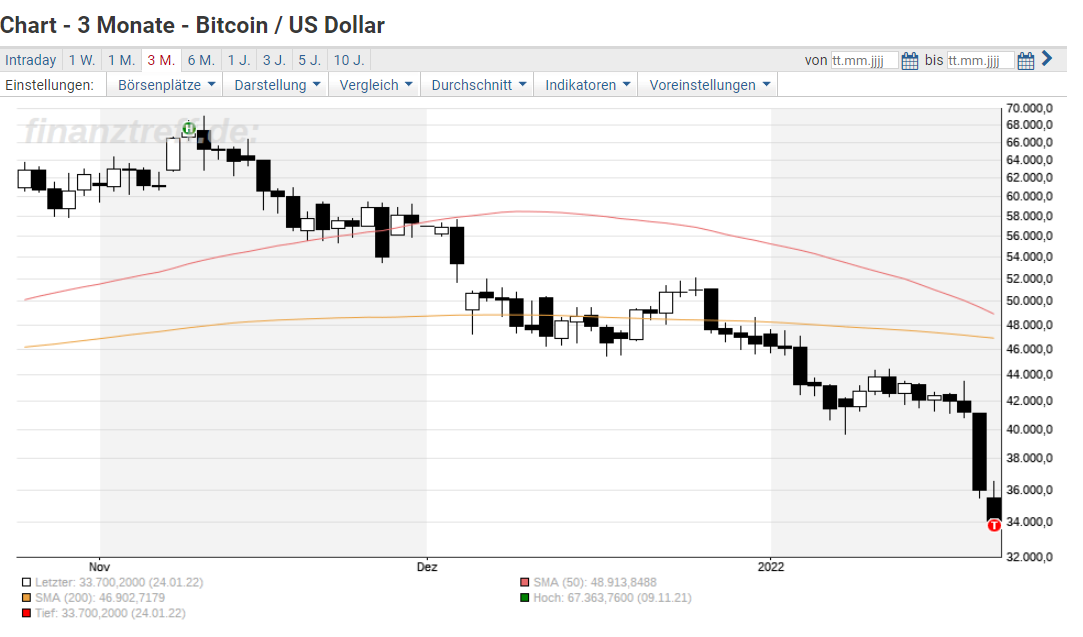Screen dimensions: 1083x637
Task: Click the green Hoch legend swatch
Action: pyautogui.click(x=525, y=598)
